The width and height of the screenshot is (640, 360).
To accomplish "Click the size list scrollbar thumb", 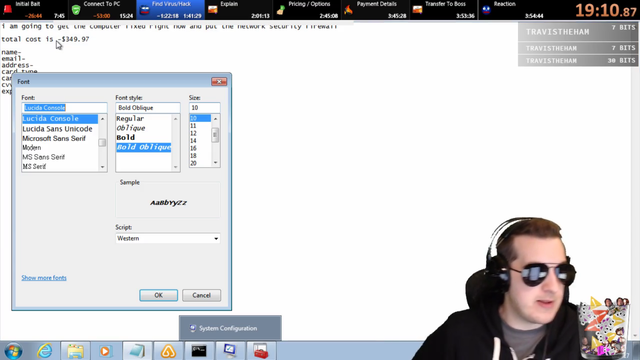I will point(216,135).
